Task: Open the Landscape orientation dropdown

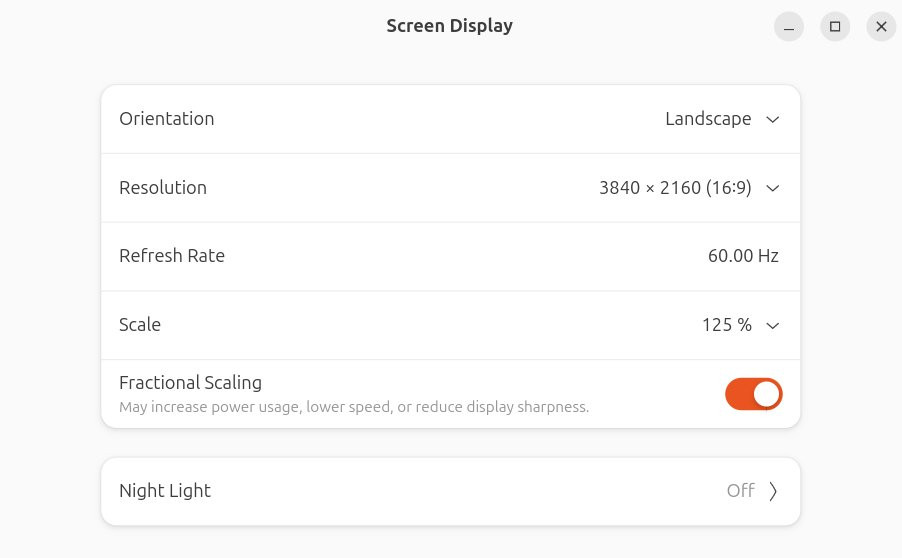Action: click(708, 119)
